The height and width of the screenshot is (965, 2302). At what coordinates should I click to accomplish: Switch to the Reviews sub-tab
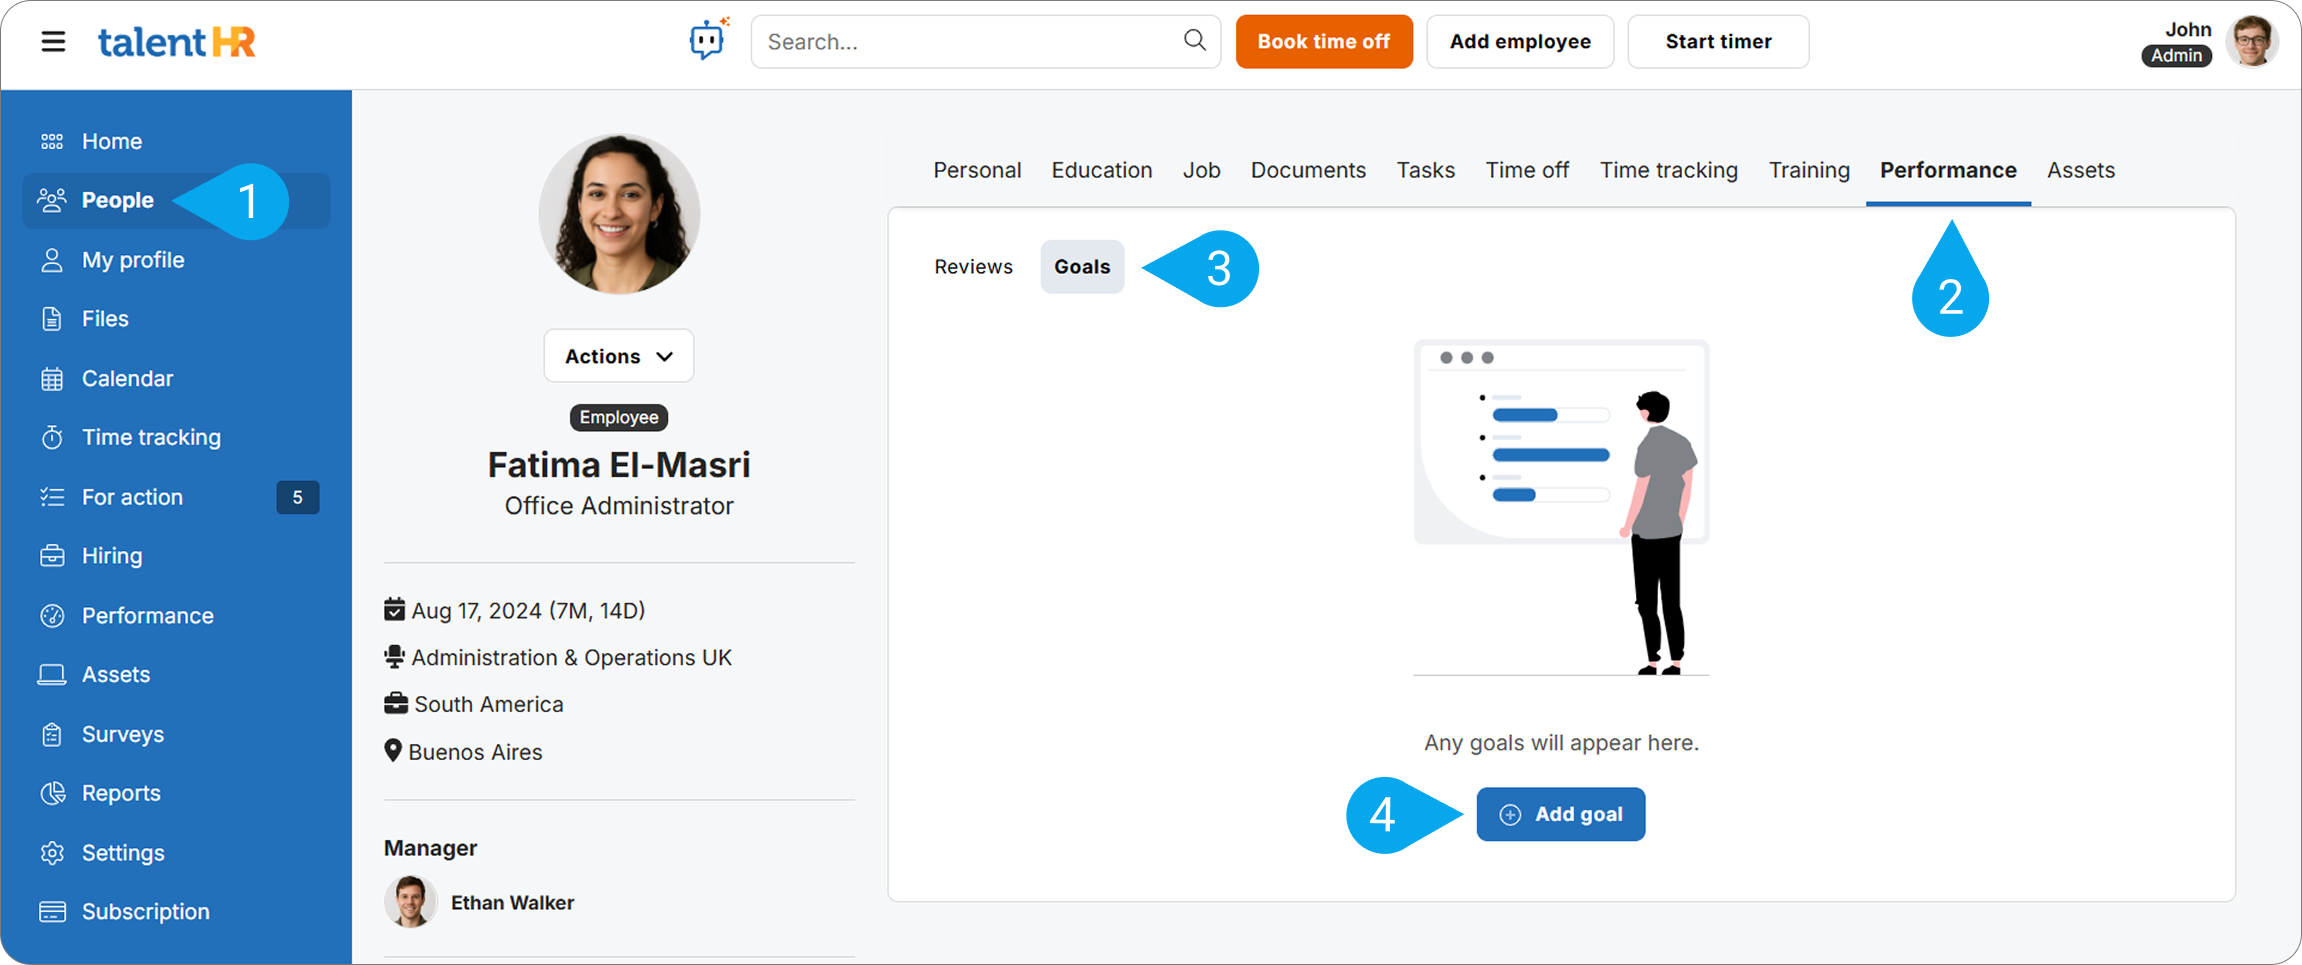click(973, 267)
